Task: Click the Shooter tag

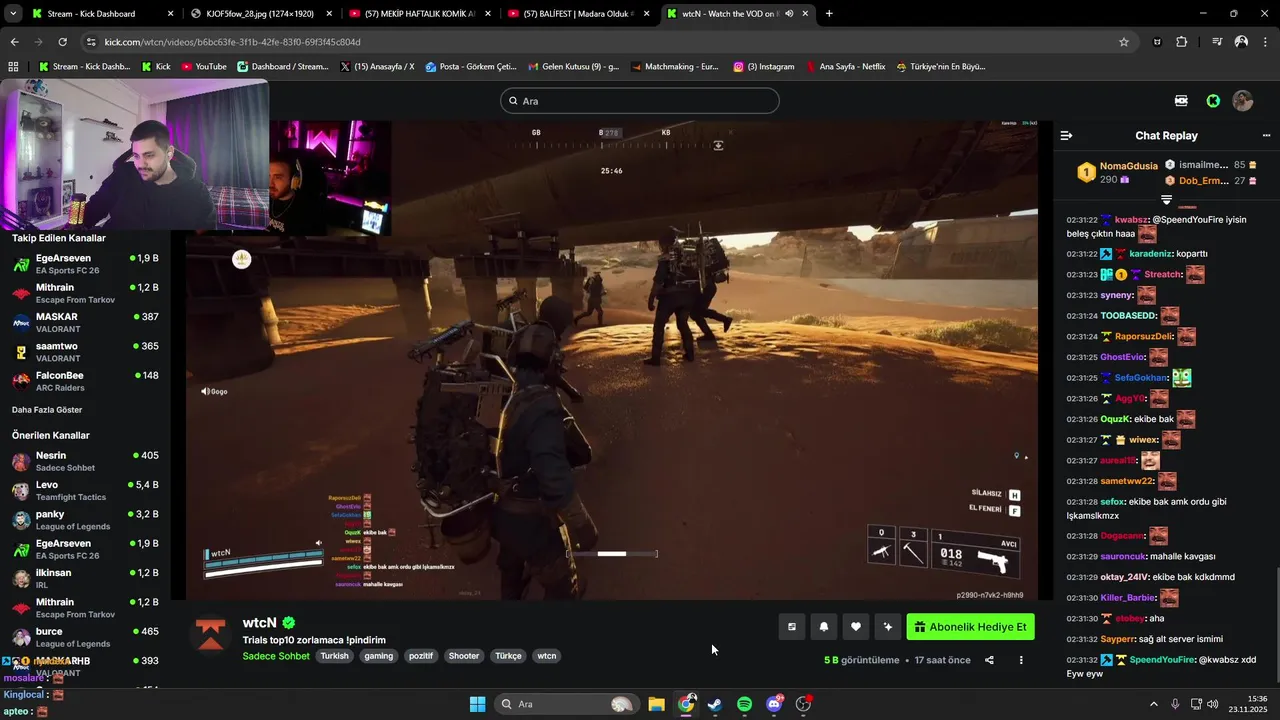Action: coord(464,656)
